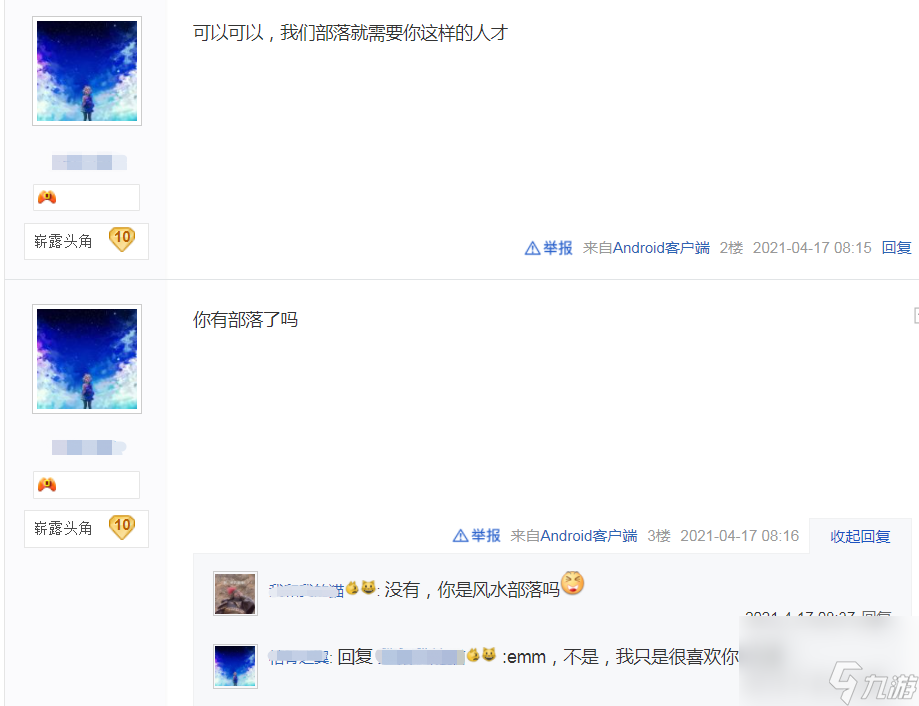This screenshot has width=919, height=706.
Task: Open the first poster's starry sky avatar
Action: coord(87,71)
